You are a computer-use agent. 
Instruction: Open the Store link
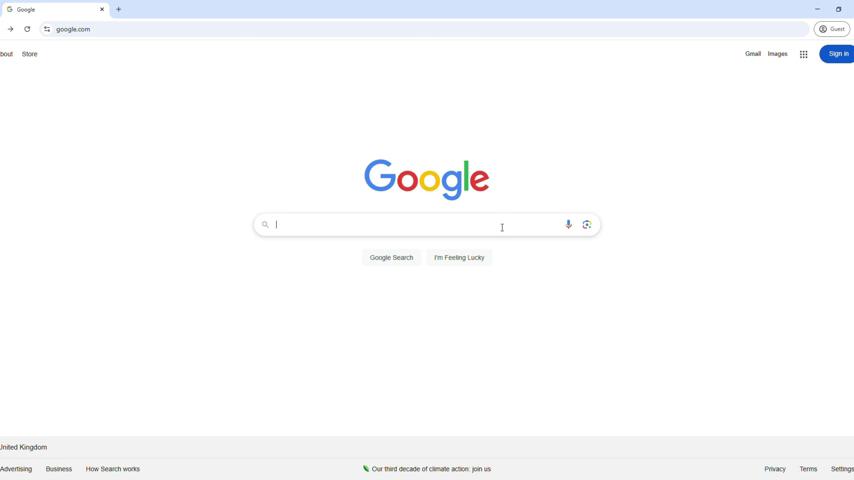pos(29,54)
